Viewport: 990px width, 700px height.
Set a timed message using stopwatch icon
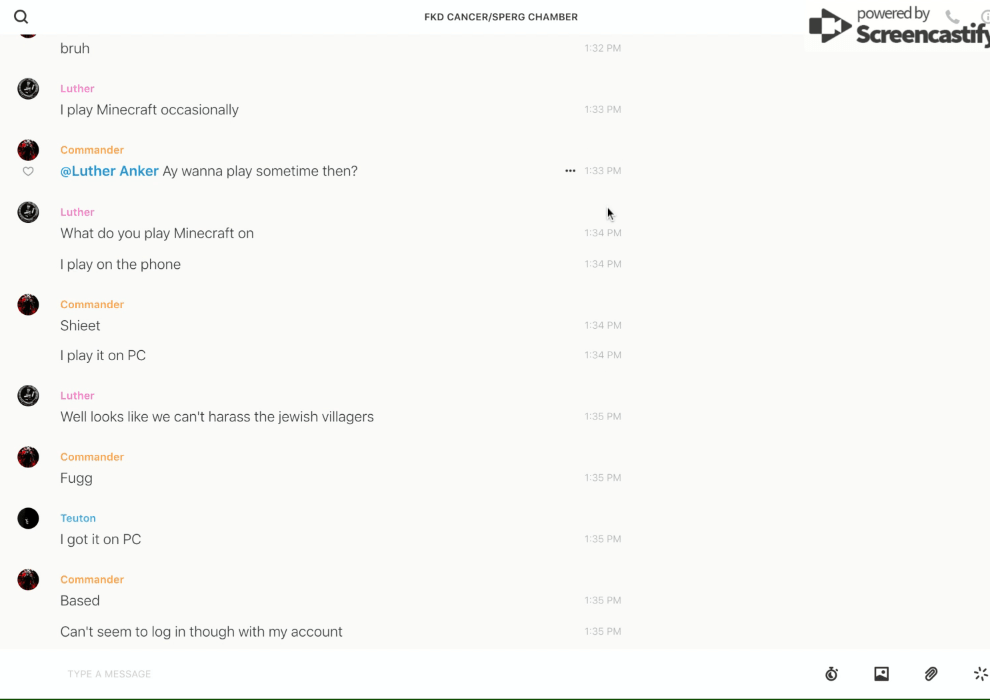[831, 674]
